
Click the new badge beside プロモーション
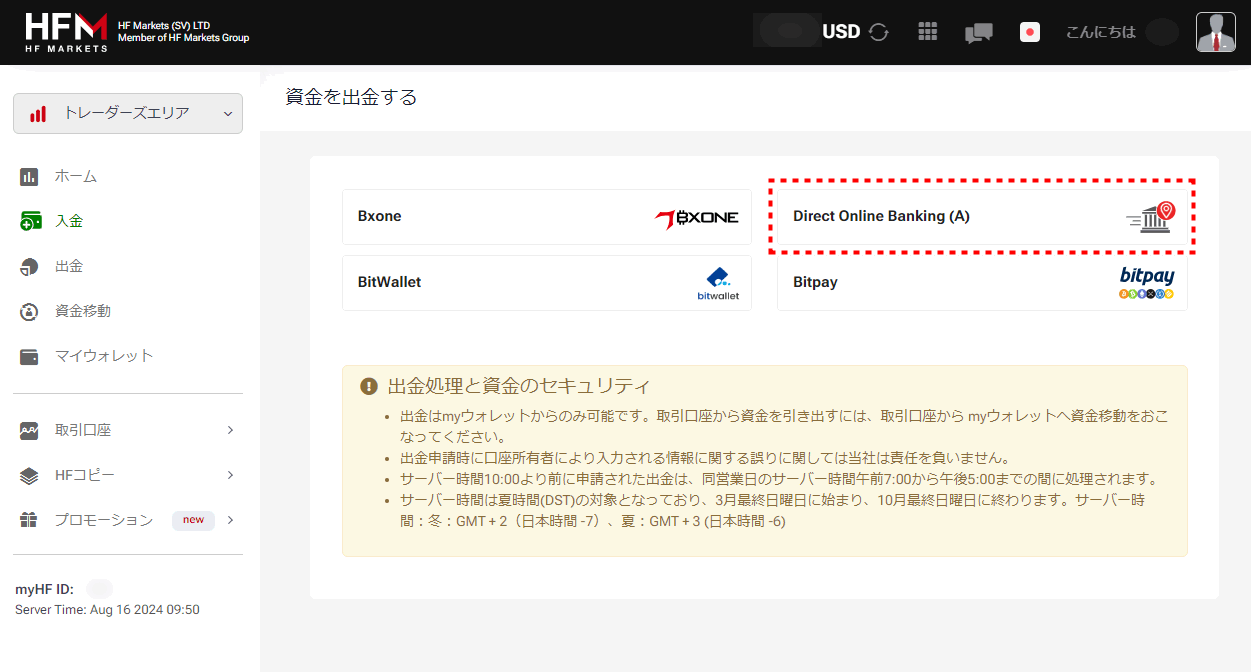(193, 520)
